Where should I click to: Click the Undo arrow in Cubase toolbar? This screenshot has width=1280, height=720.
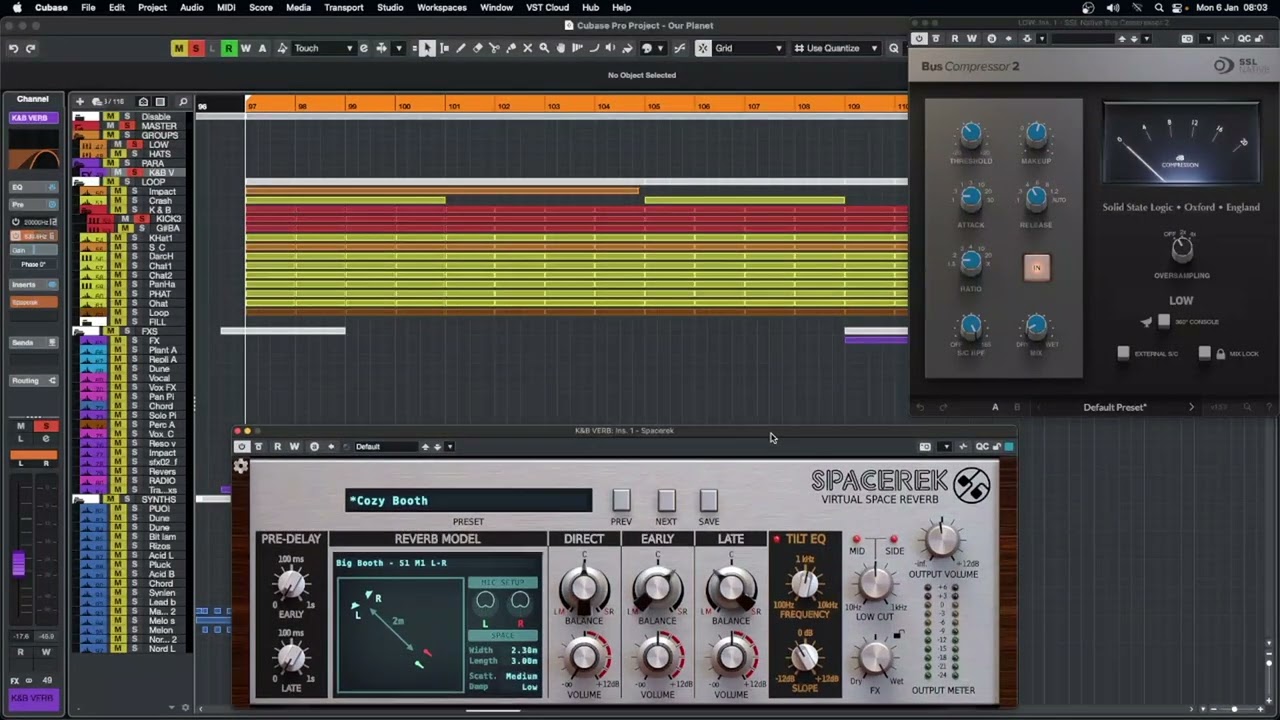13,48
